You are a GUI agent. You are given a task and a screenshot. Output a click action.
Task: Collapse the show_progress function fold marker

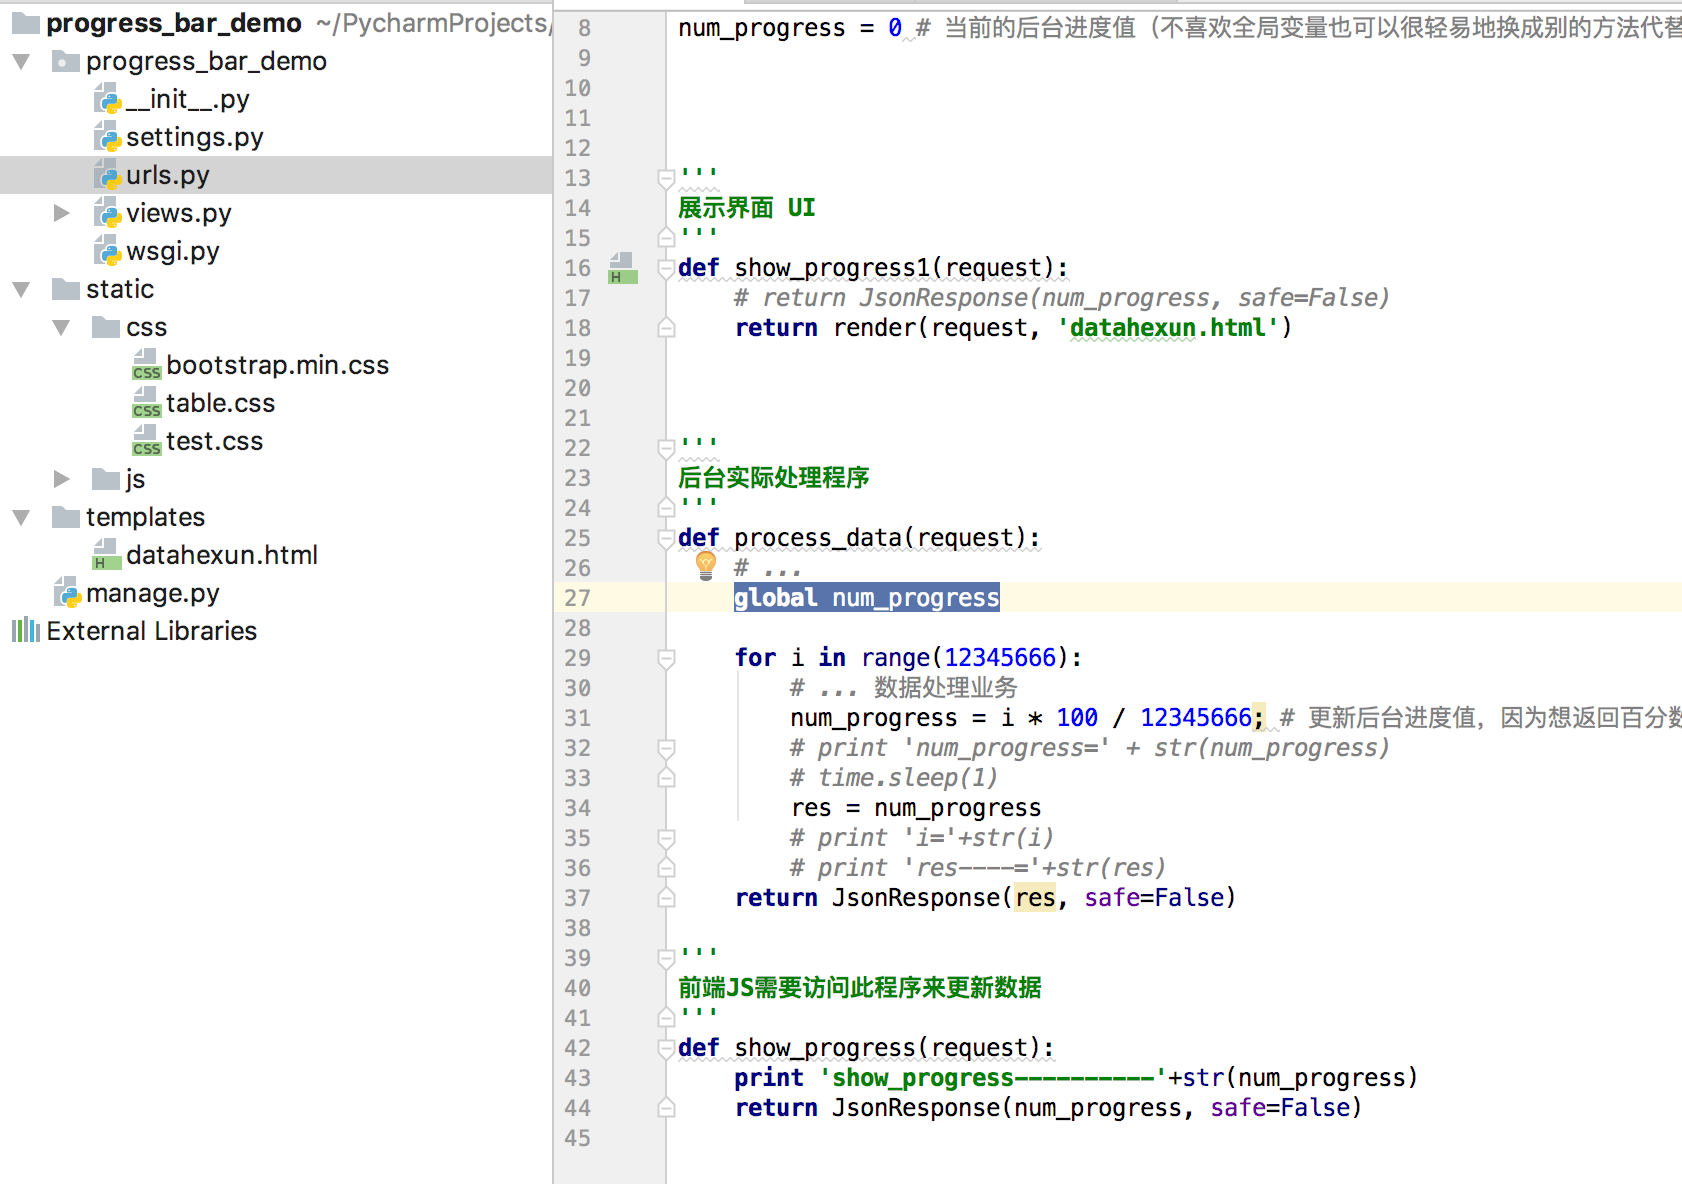[x=664, y=1047]
